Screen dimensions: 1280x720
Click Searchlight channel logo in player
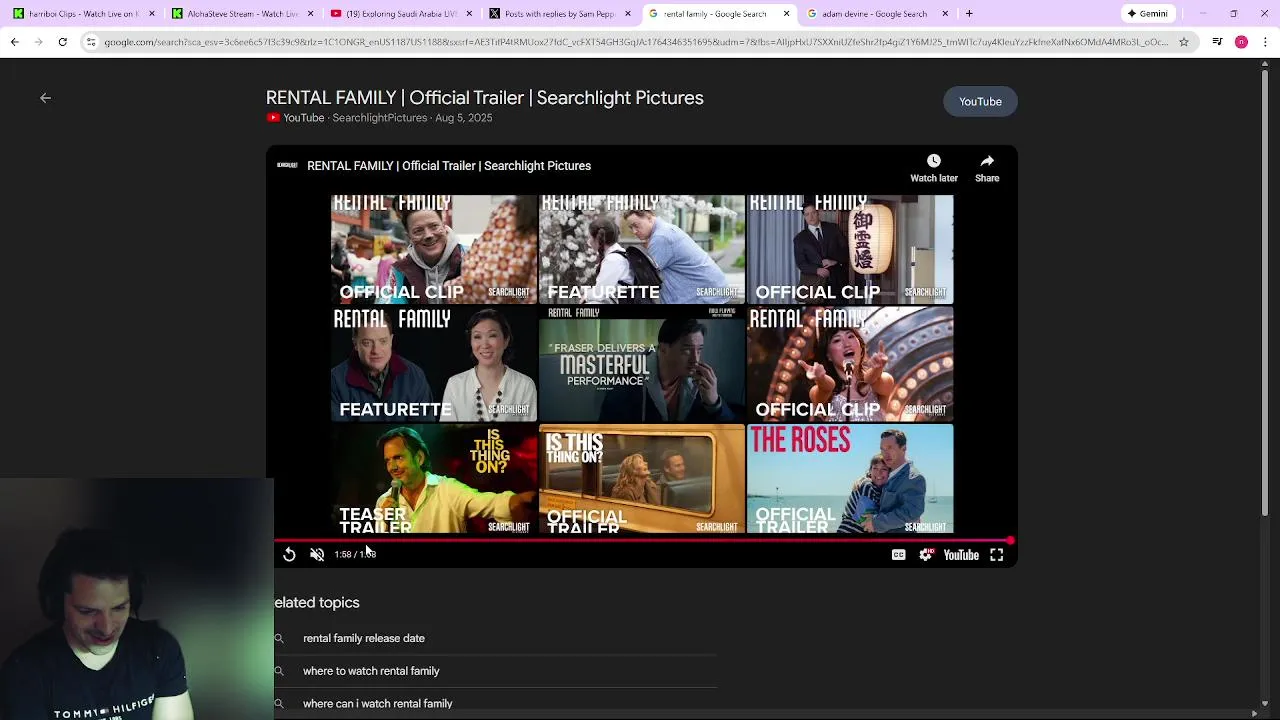pos(287,165)
